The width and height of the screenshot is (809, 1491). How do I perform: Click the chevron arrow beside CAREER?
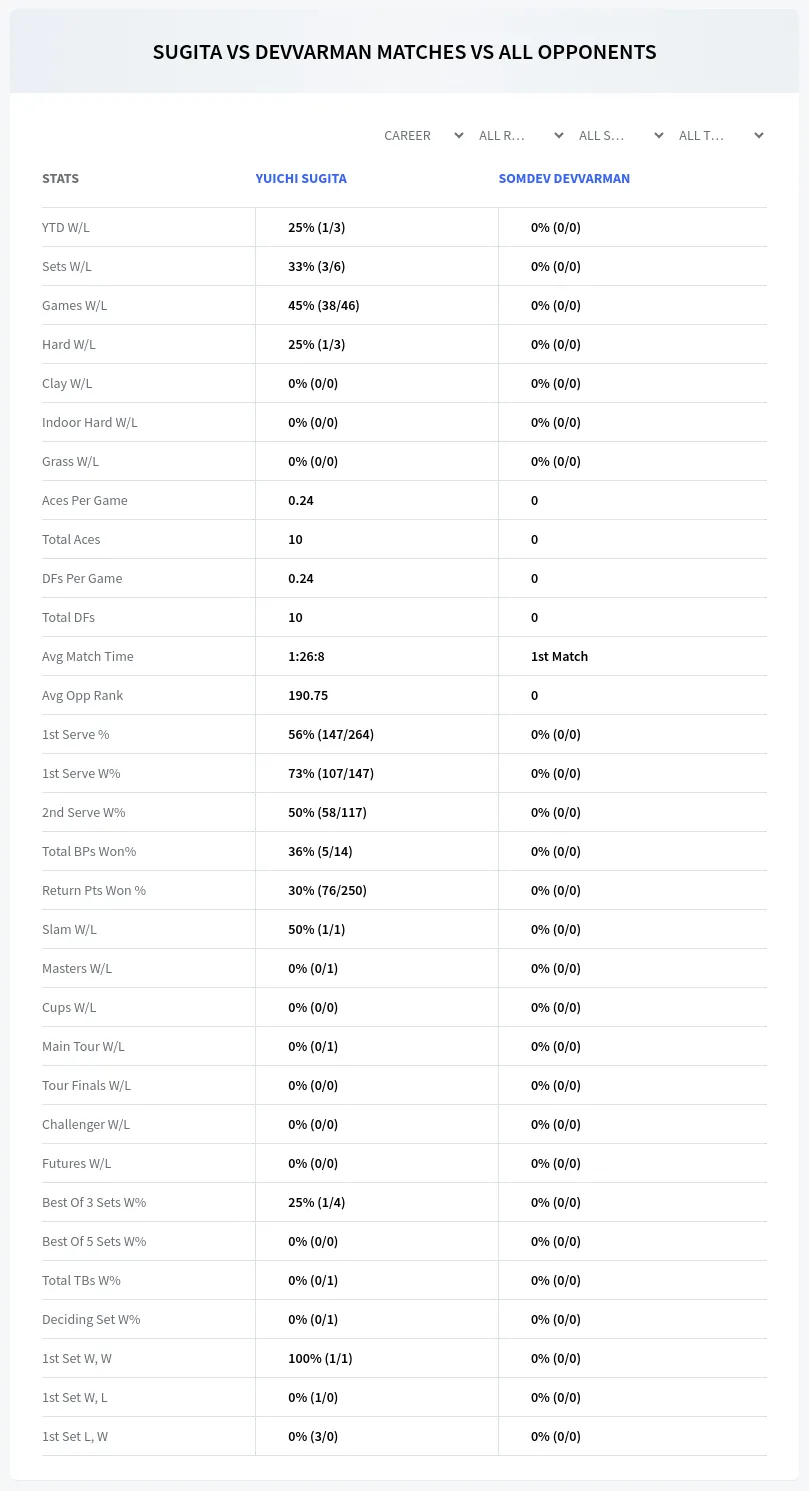point(458,135)
